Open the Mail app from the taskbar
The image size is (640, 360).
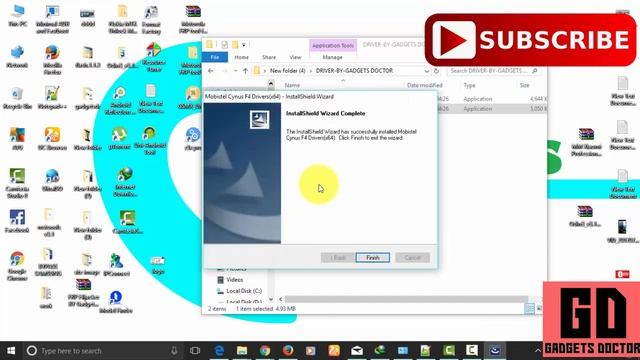[357, 351]
